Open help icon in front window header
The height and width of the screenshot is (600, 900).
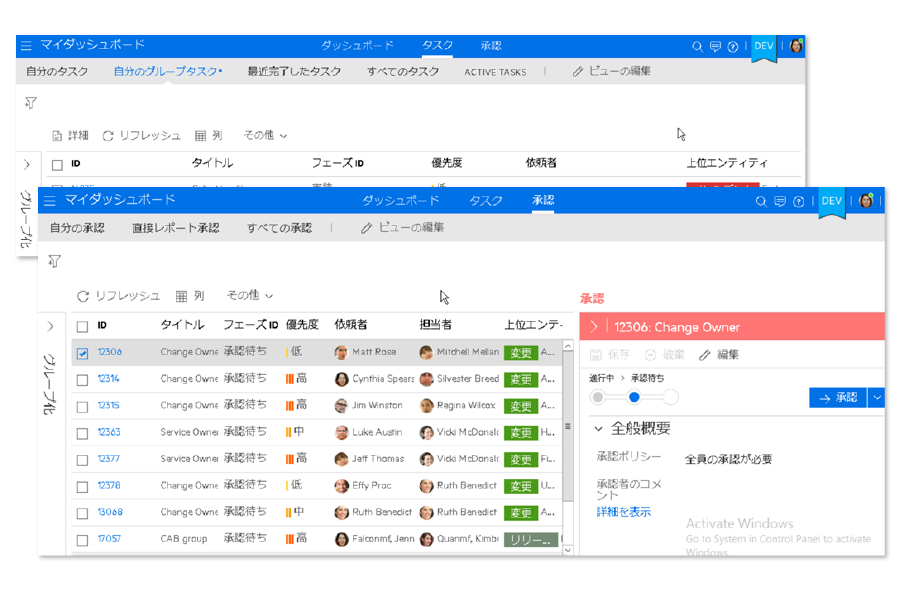[798, 202]
